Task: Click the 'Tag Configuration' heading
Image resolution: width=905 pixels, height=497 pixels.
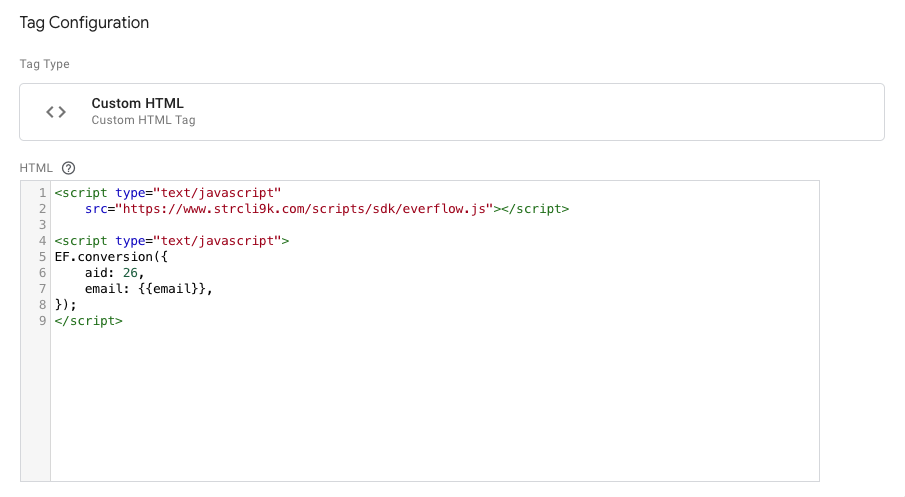Action: pos(84,23)
